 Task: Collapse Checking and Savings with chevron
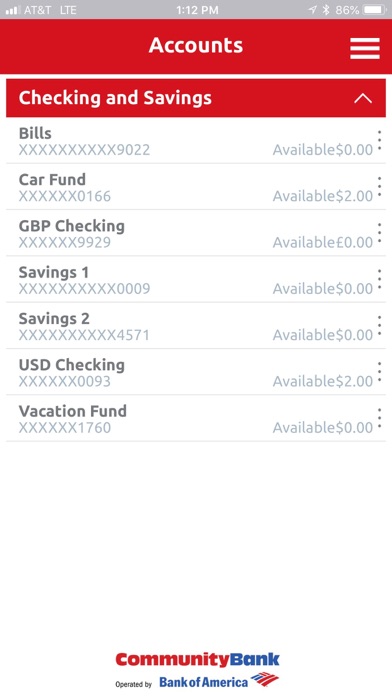(363, 99)
